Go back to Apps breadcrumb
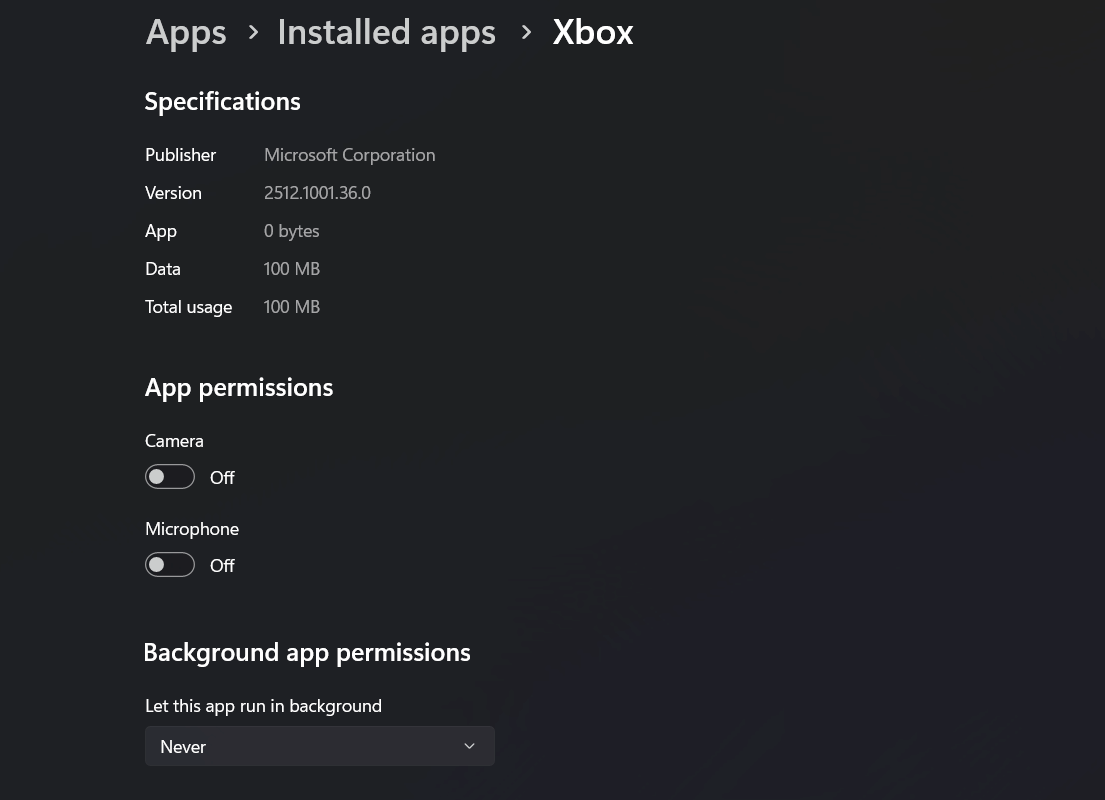1105x800 pixels. click(x=186, y=32)
